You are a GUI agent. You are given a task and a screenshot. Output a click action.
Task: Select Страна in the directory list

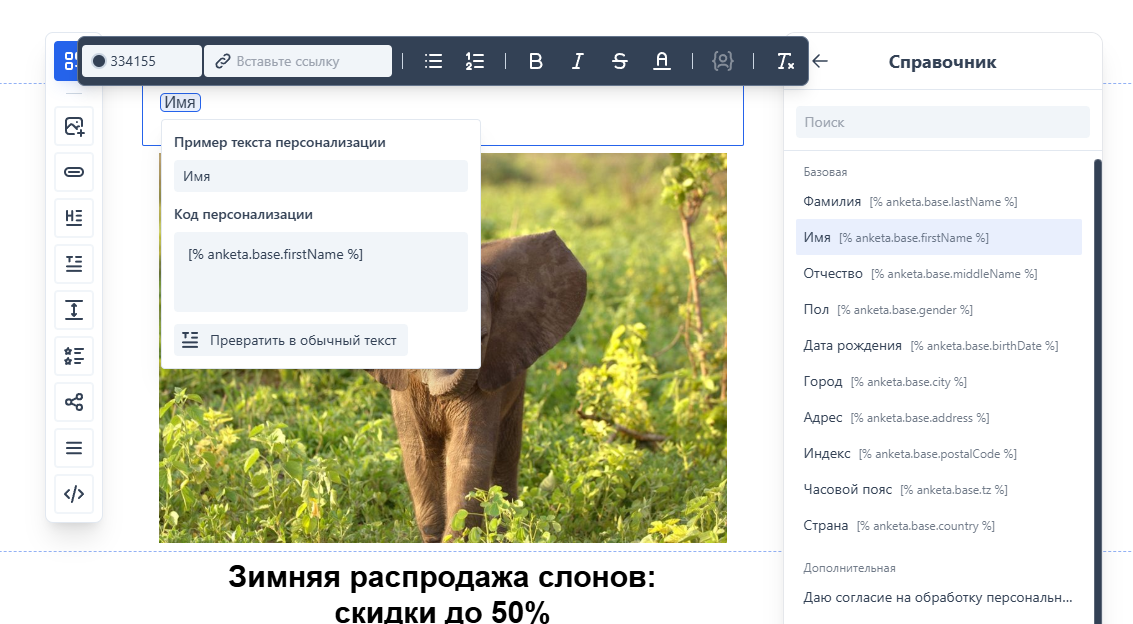(939, 526)
